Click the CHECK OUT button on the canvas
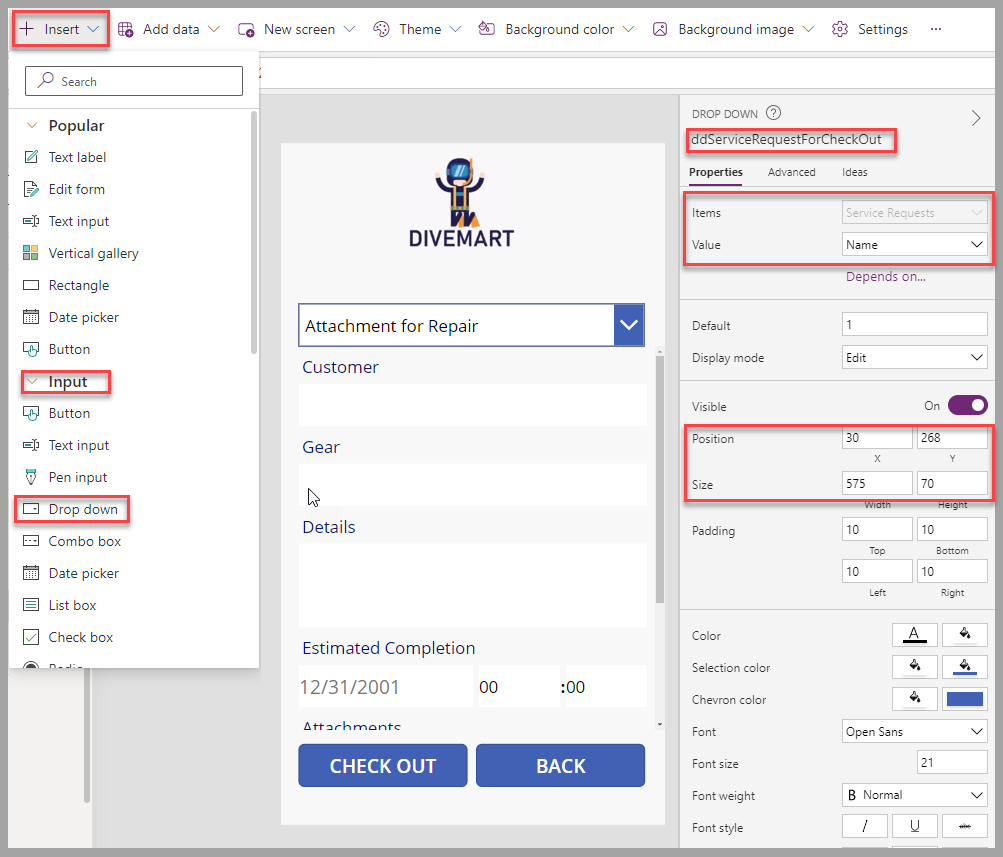 (382, 765)
